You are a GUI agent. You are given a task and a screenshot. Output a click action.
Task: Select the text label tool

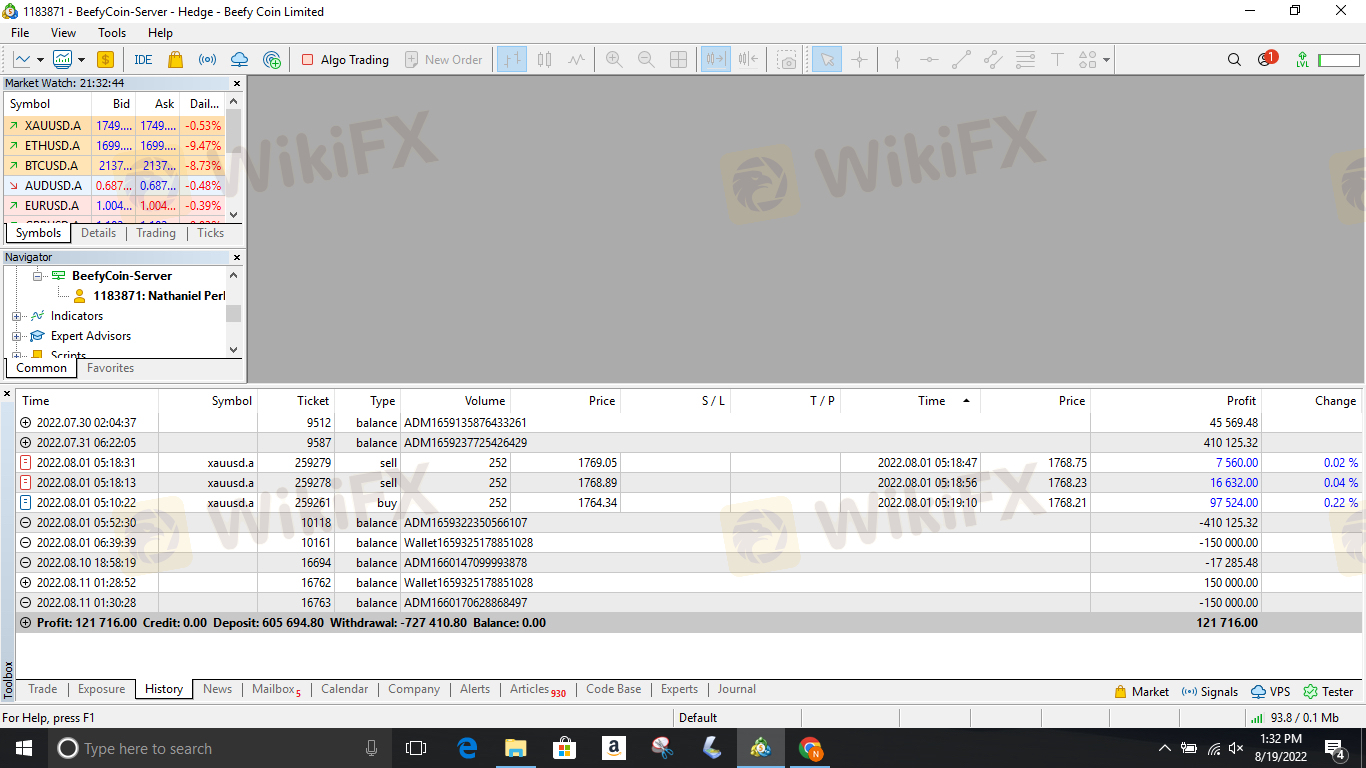1057,60
